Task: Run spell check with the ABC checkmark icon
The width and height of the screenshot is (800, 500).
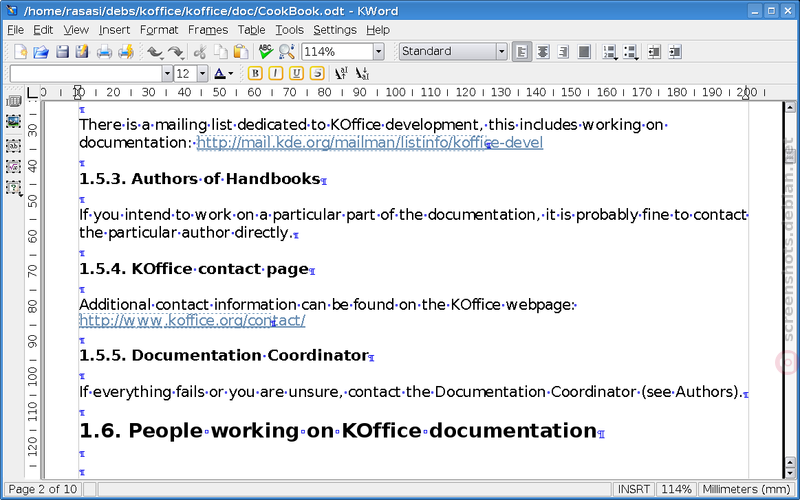Action: [x=265, y=52]
